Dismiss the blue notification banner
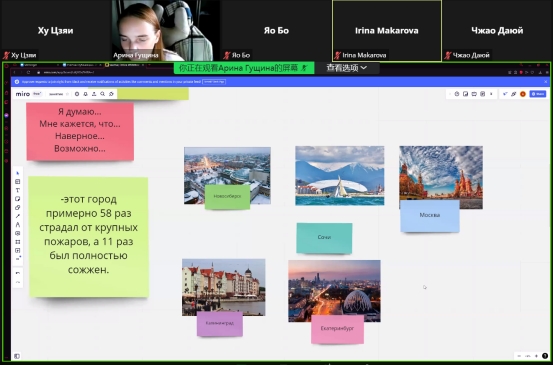The height and width of the screenshot is (365, 553). tap(546, 82)
